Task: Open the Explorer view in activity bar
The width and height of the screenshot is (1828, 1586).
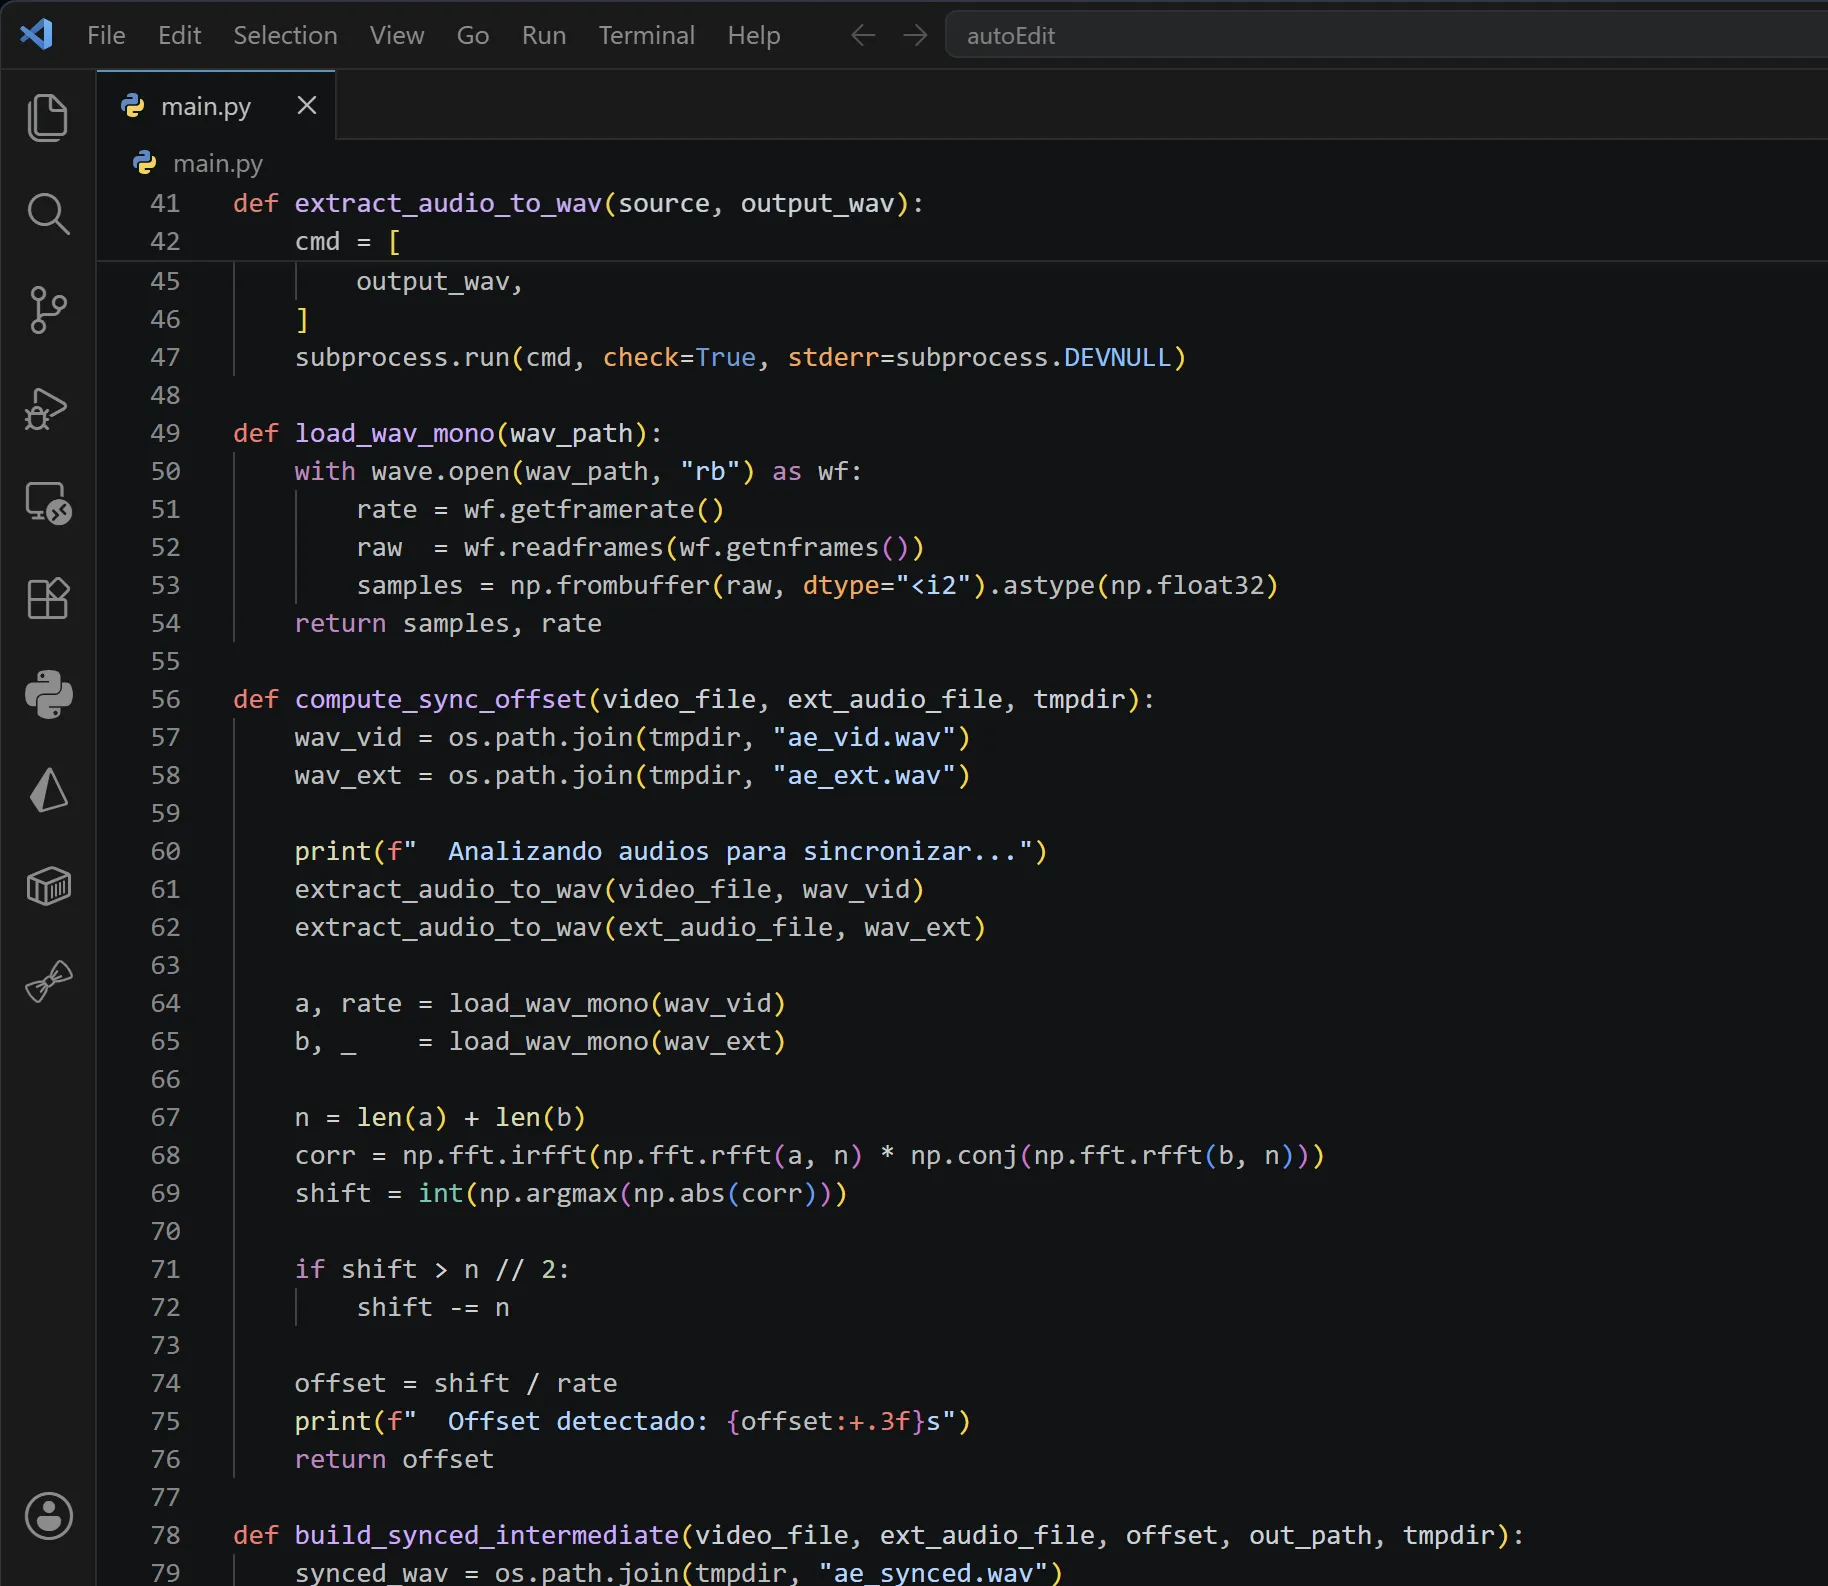Action: (x=48, y=118)
